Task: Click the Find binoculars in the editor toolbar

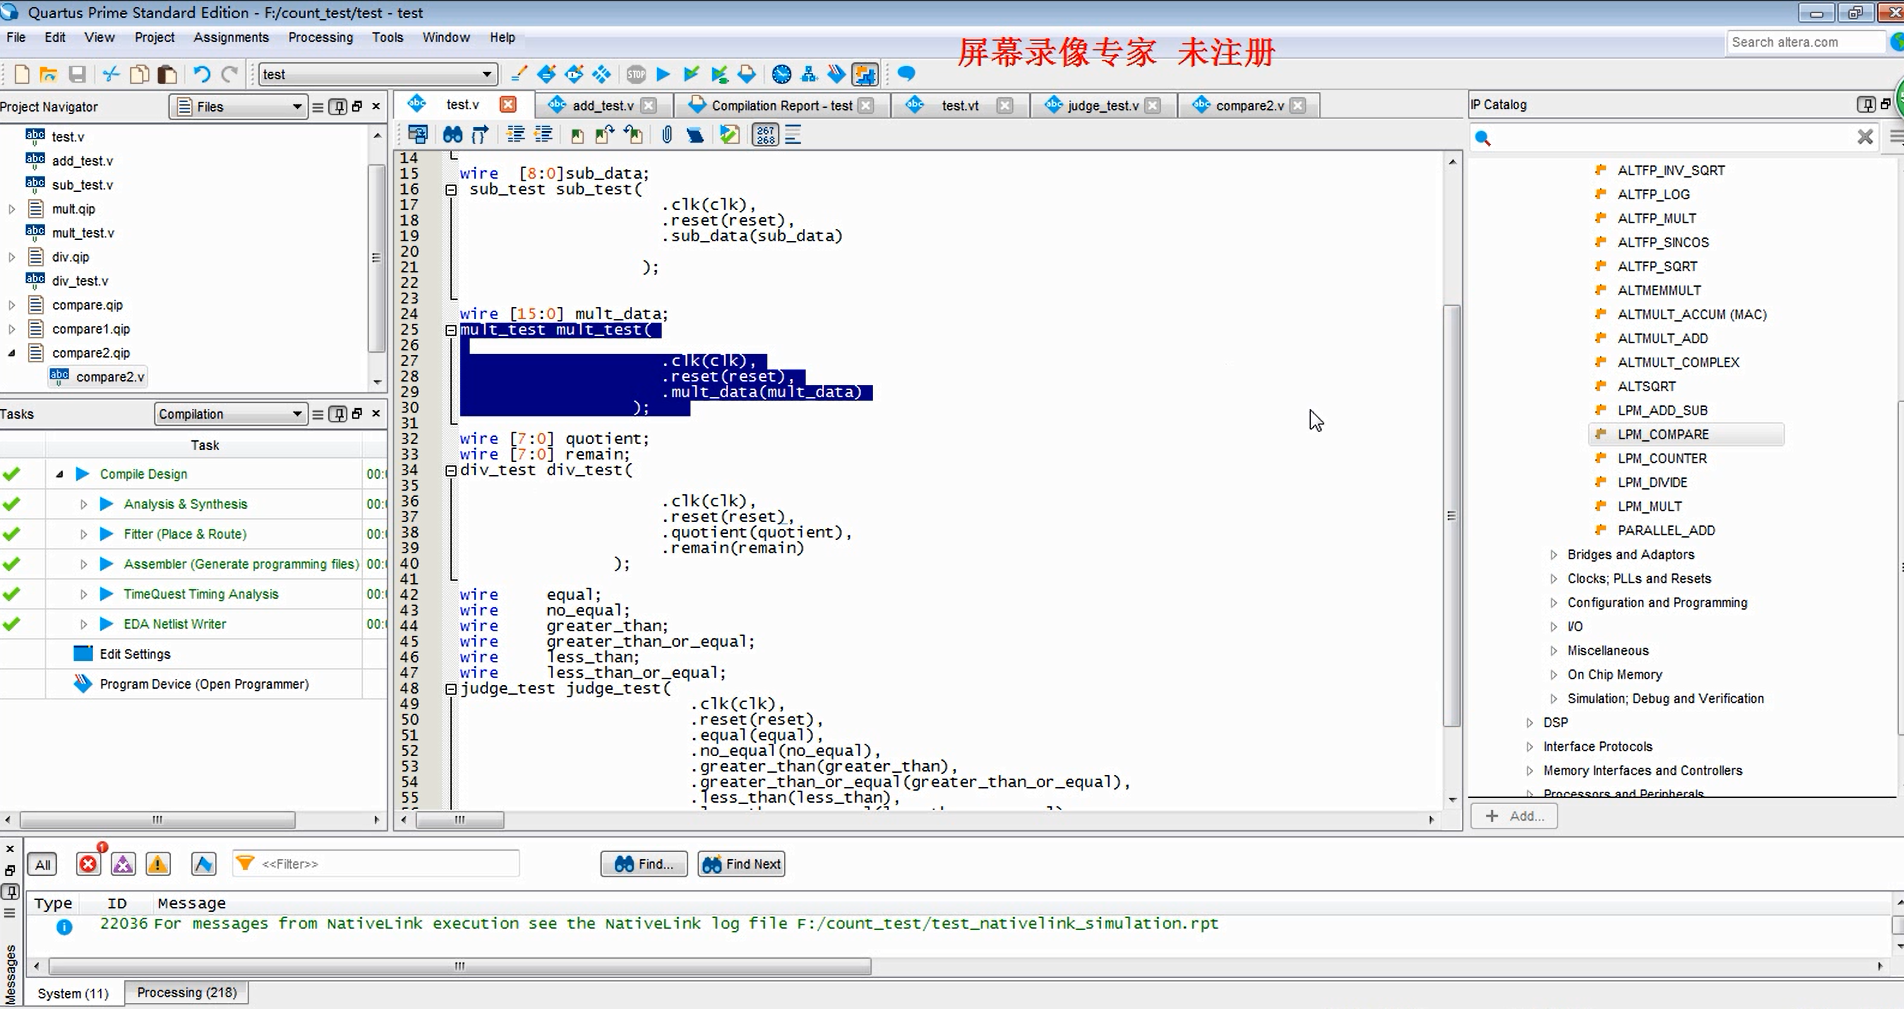Action: click(x=452, y=135)
